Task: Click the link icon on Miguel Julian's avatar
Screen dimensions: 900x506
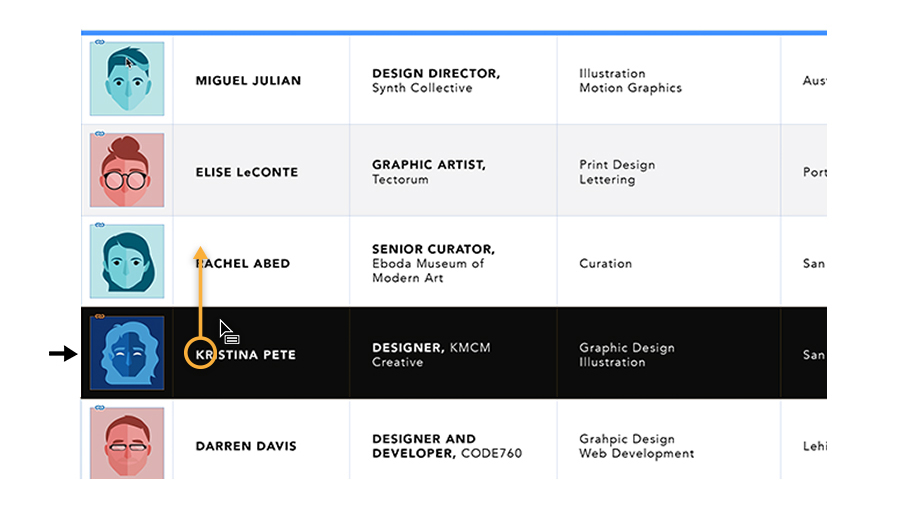Action: [99, 41]
